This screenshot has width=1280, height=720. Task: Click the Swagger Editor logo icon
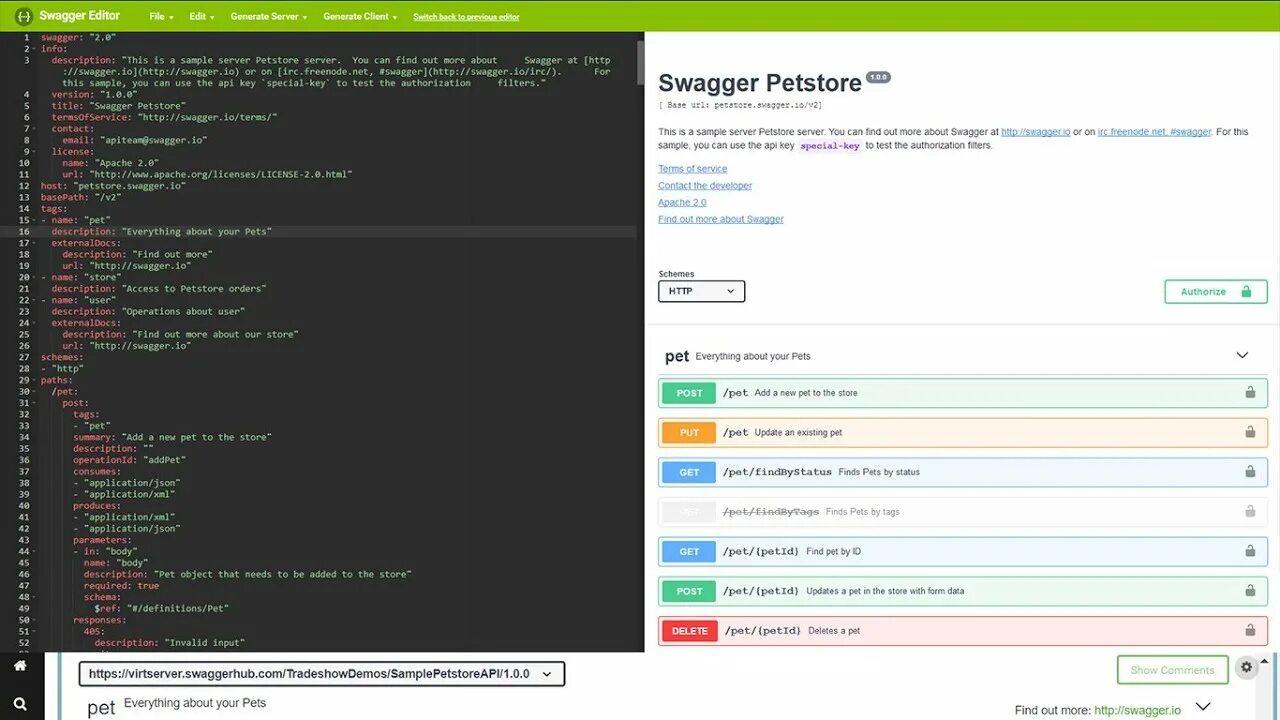(23, 16)
